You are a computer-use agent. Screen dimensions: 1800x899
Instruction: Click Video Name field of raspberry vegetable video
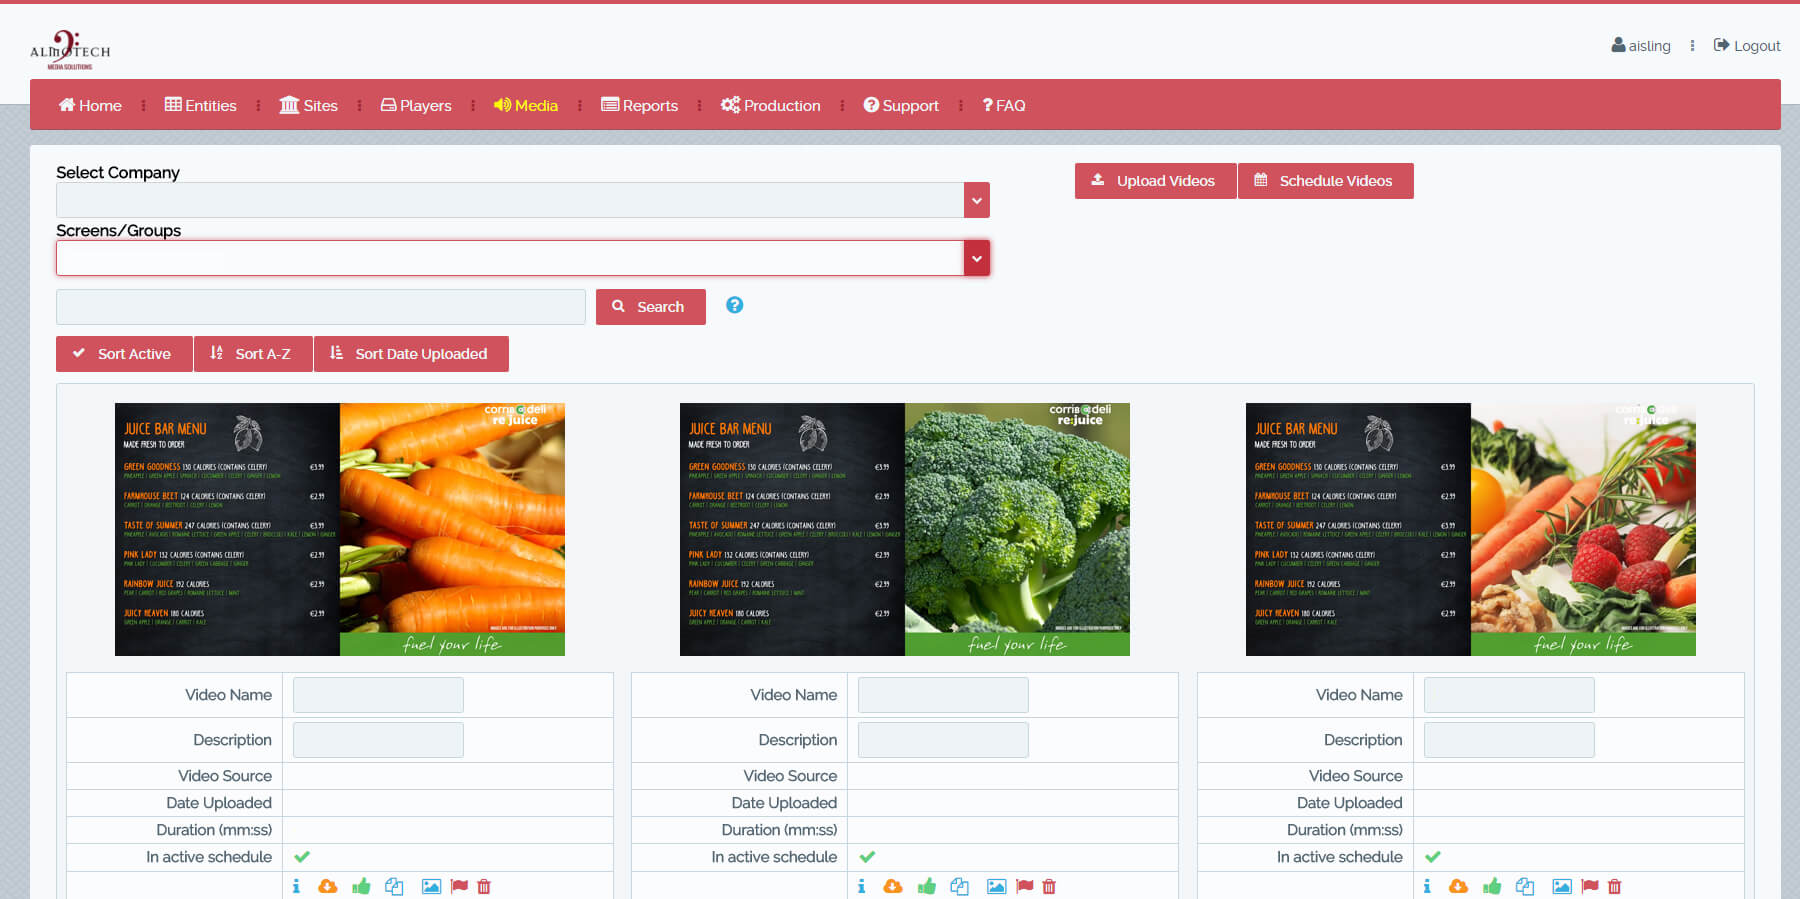coord(1509,695)
